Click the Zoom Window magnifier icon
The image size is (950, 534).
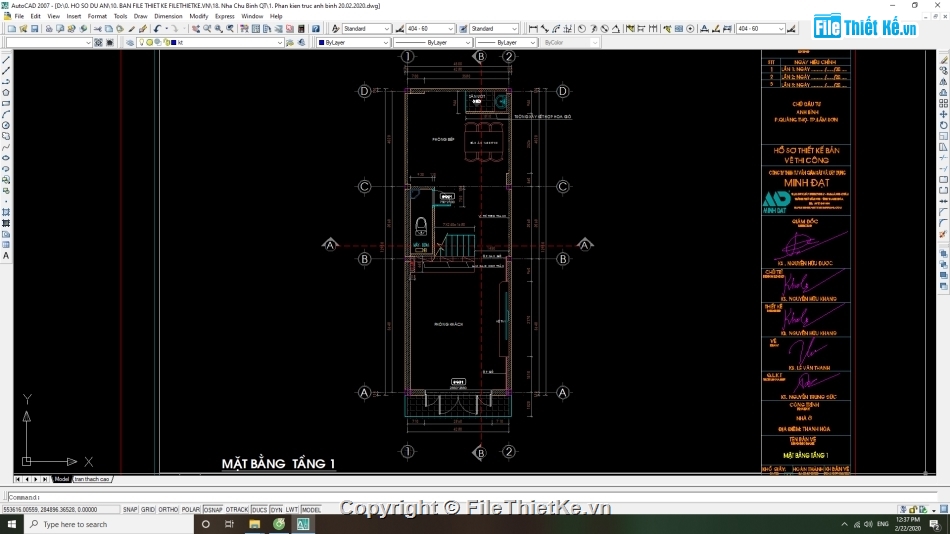(219, 28)
